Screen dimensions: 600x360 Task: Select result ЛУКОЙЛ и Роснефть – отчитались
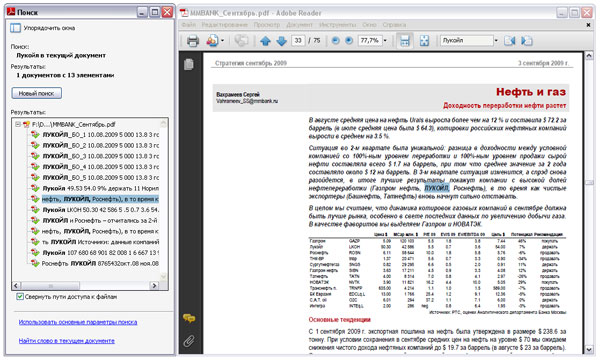click(x=99, y=220)
